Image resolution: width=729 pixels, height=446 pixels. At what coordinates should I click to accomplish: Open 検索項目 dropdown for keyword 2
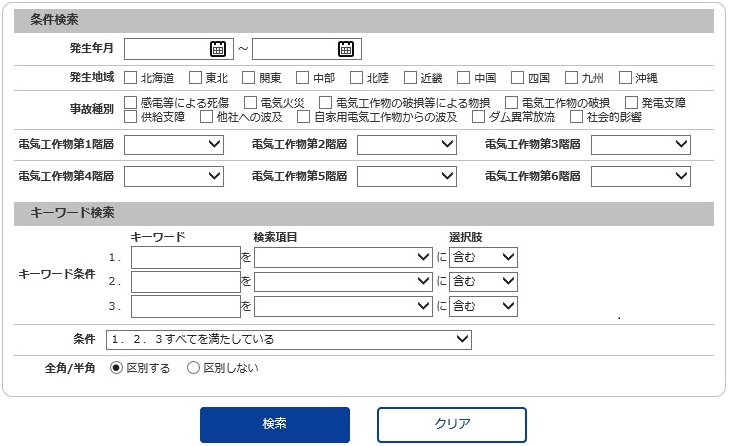344,281
